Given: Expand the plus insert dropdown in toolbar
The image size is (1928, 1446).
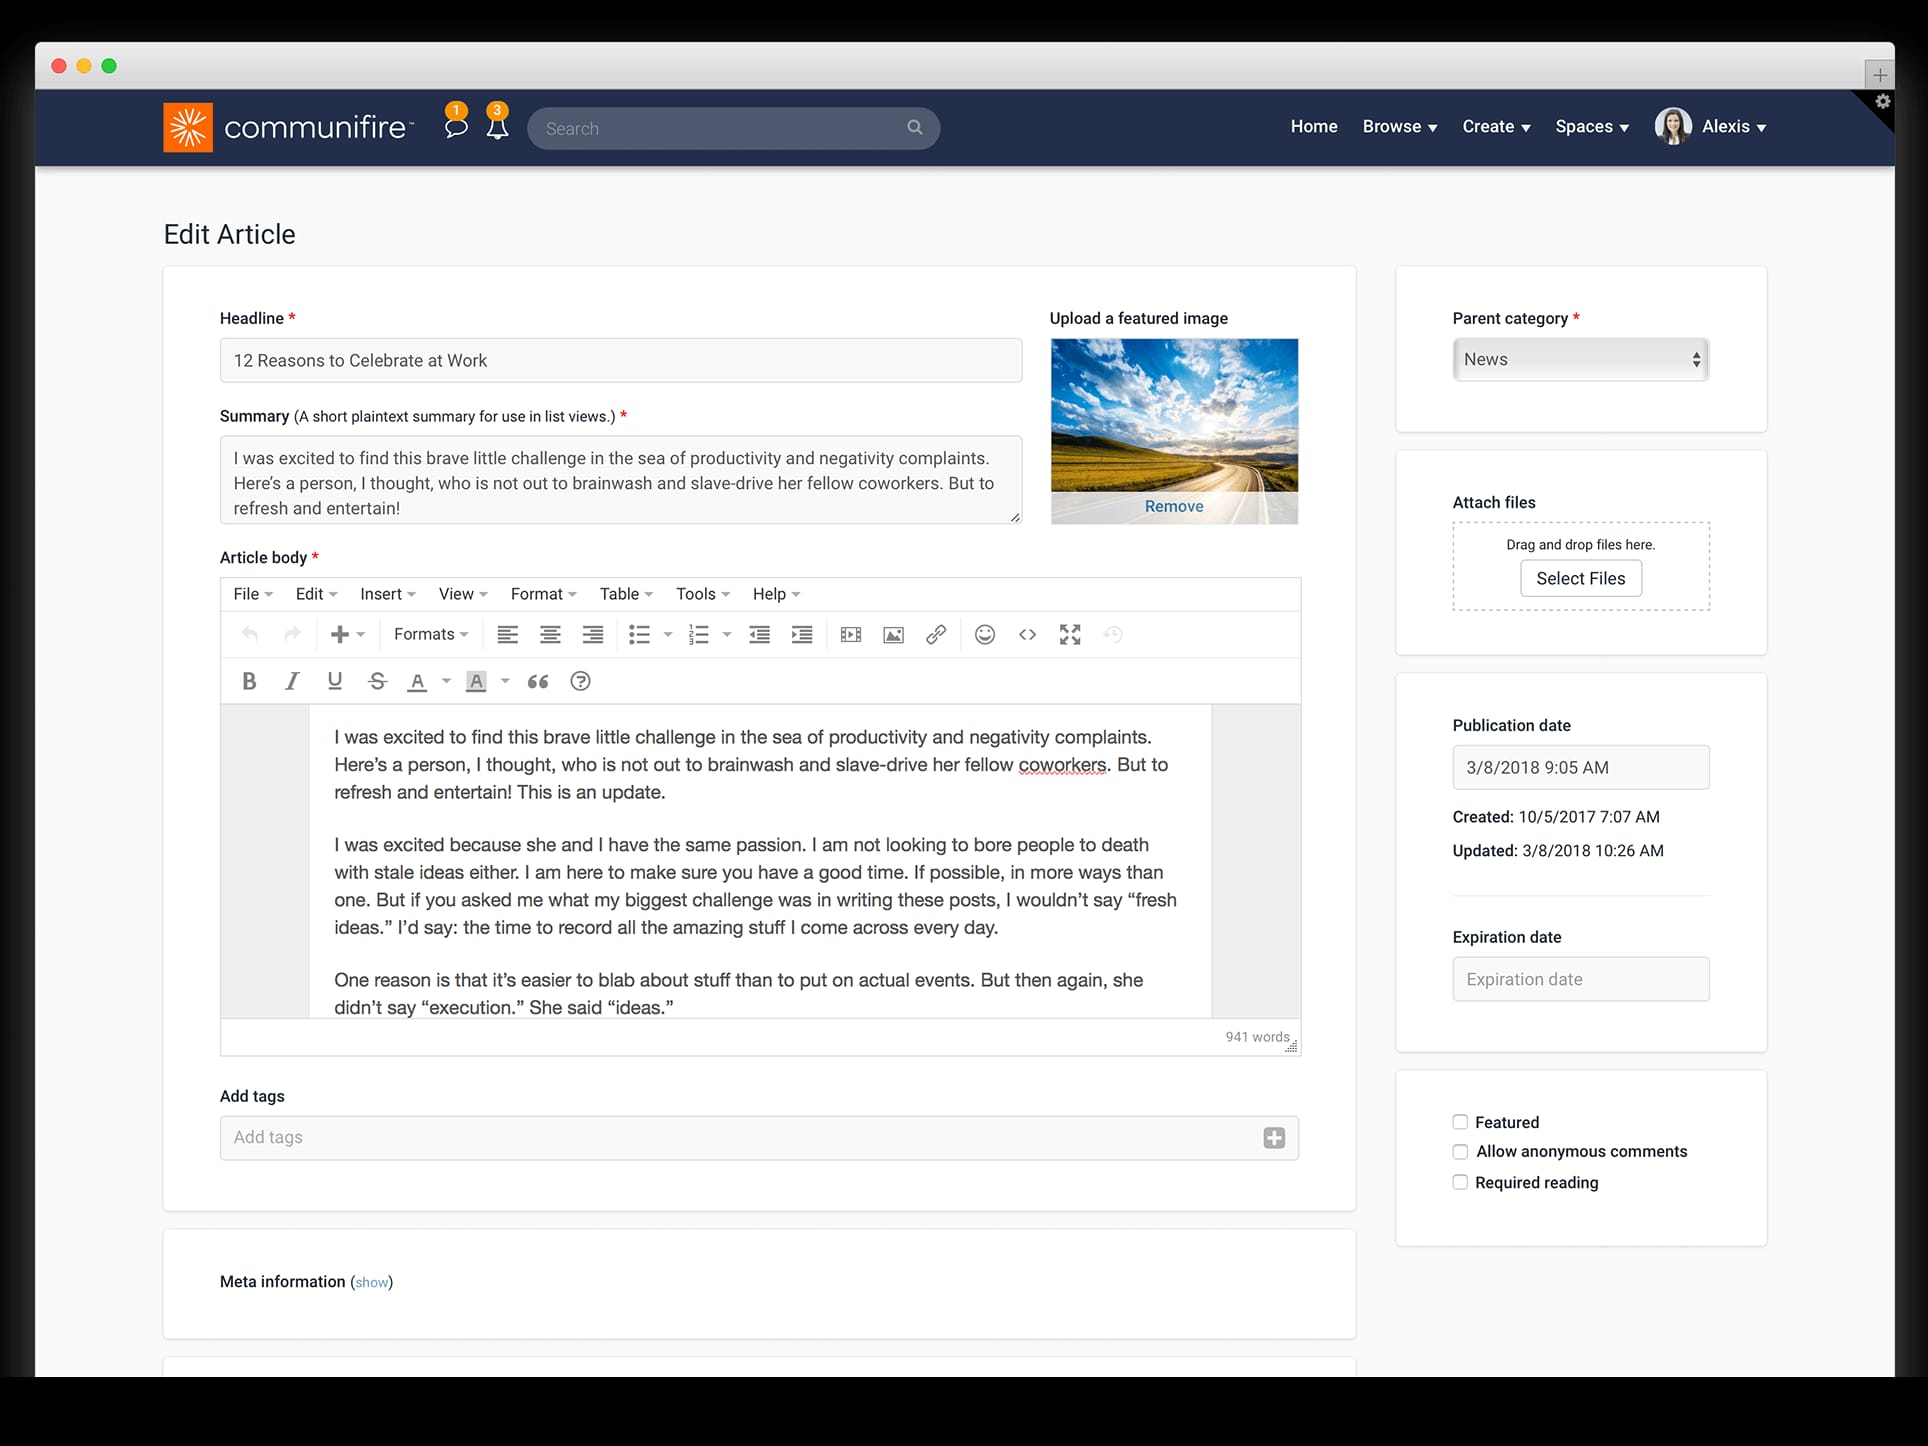Looking at the screenshot, I should pos(347,634).
